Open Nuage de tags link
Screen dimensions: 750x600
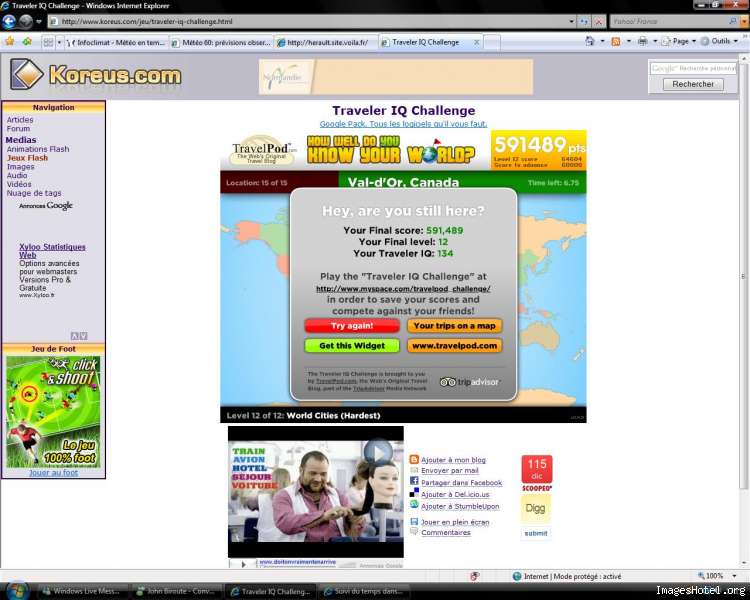[x=34, y=193]
